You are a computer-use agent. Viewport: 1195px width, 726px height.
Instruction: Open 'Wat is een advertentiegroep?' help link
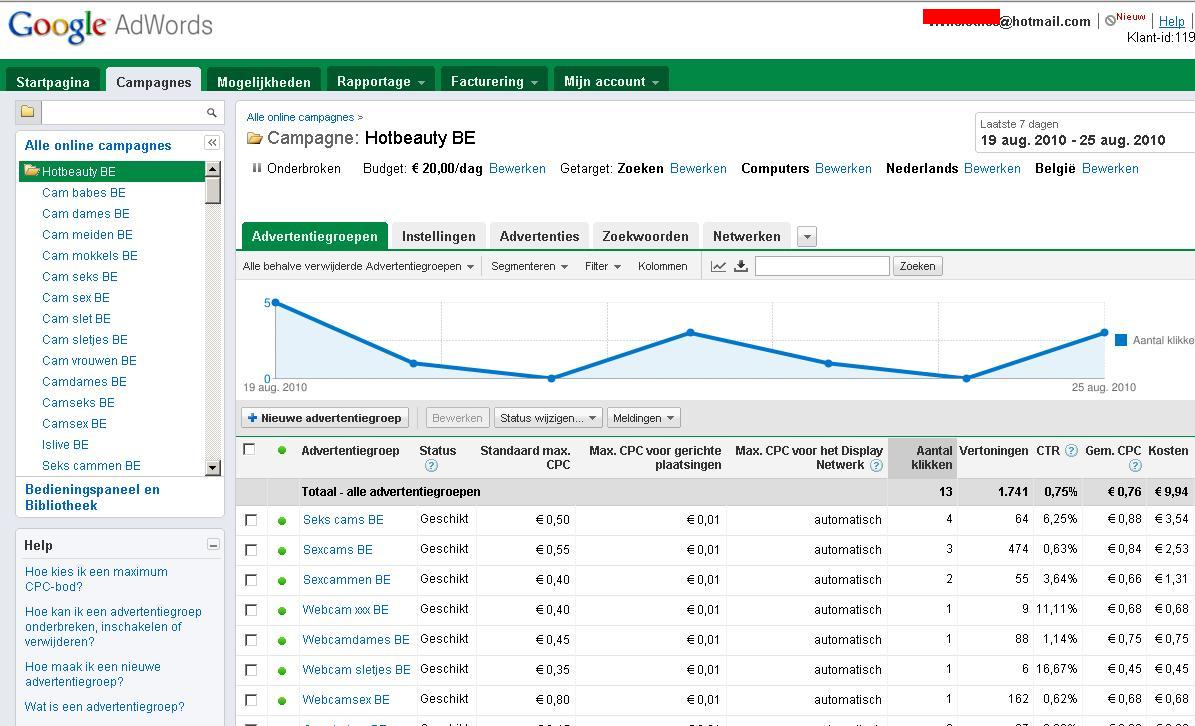pos(104,707)
